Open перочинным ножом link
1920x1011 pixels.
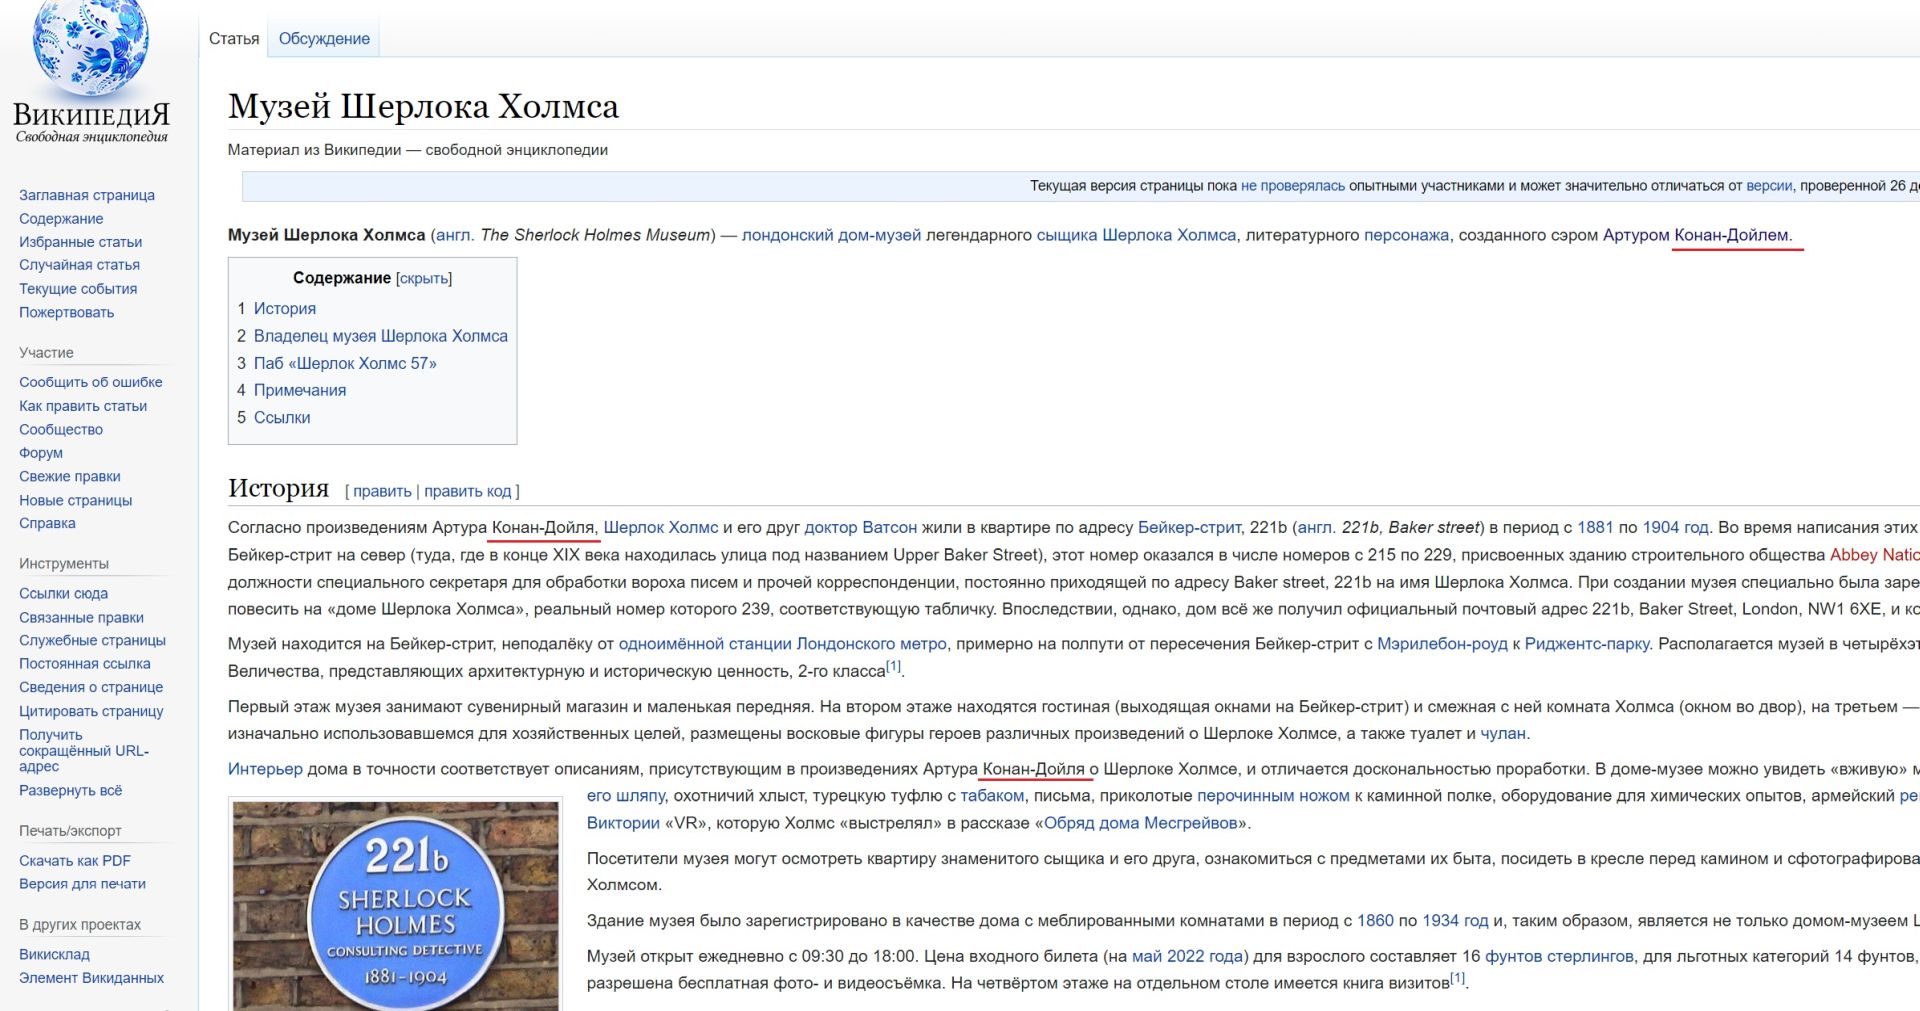point(1273,796)
